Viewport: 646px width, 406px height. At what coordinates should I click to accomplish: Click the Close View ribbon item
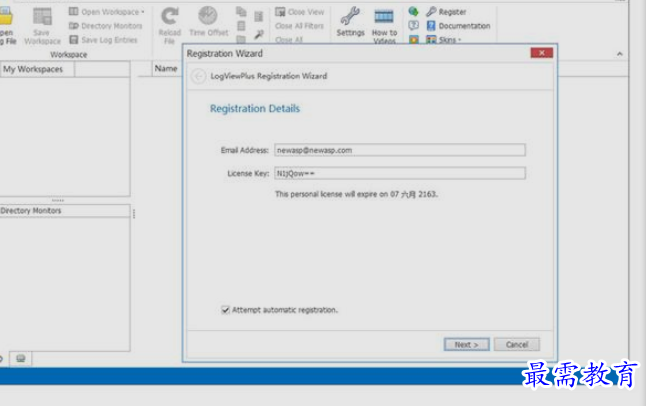(300, 12)
